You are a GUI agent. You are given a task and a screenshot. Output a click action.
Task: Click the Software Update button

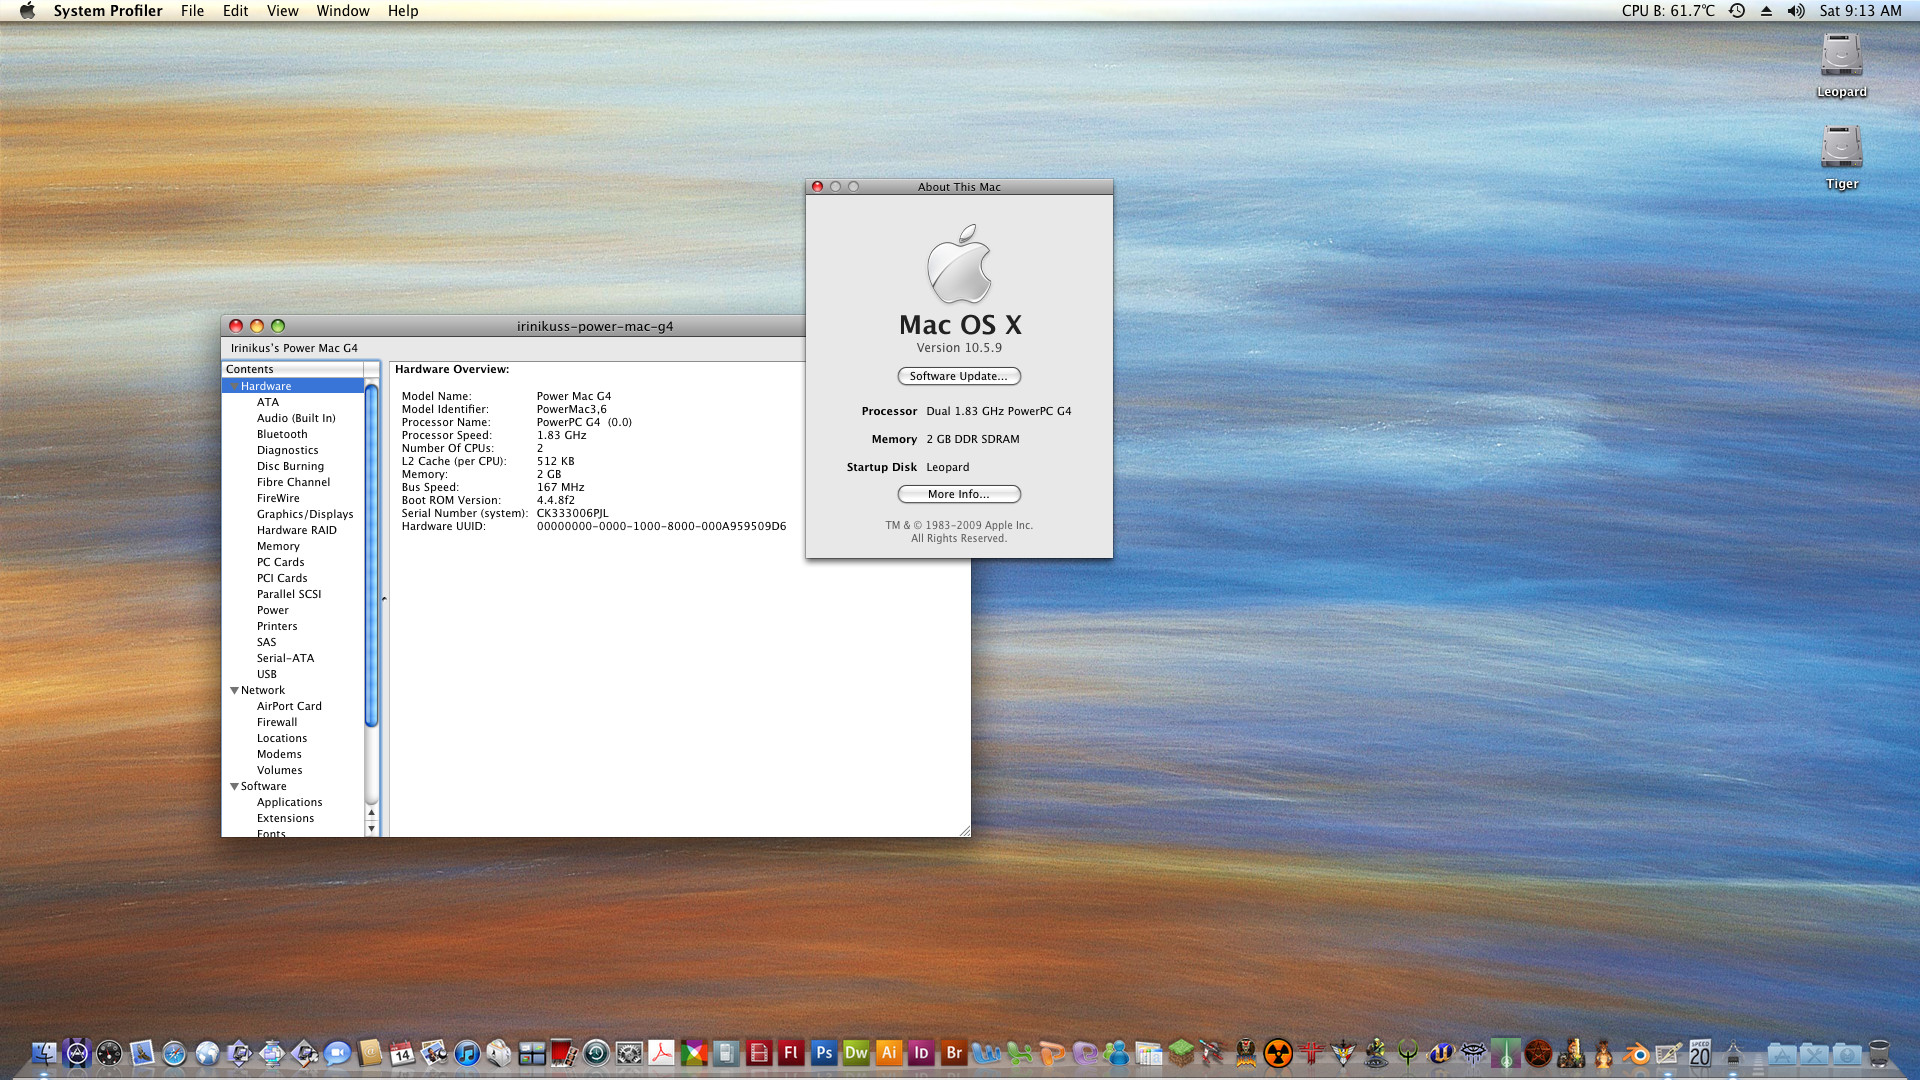pos(958,376)
